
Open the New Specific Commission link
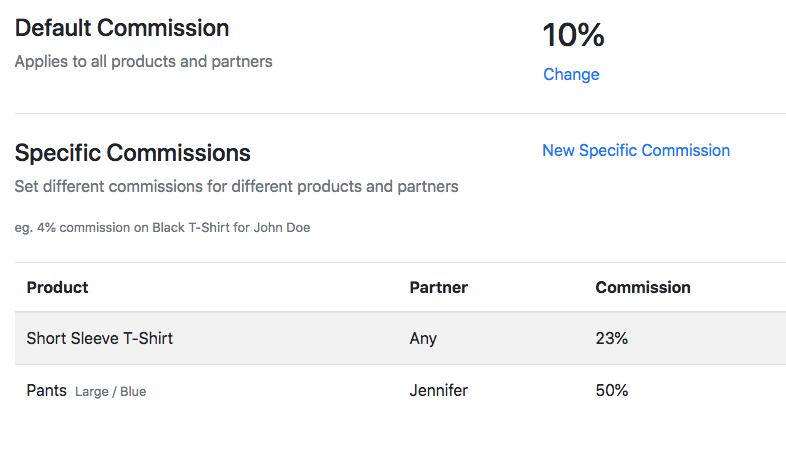tap(636, 151)
